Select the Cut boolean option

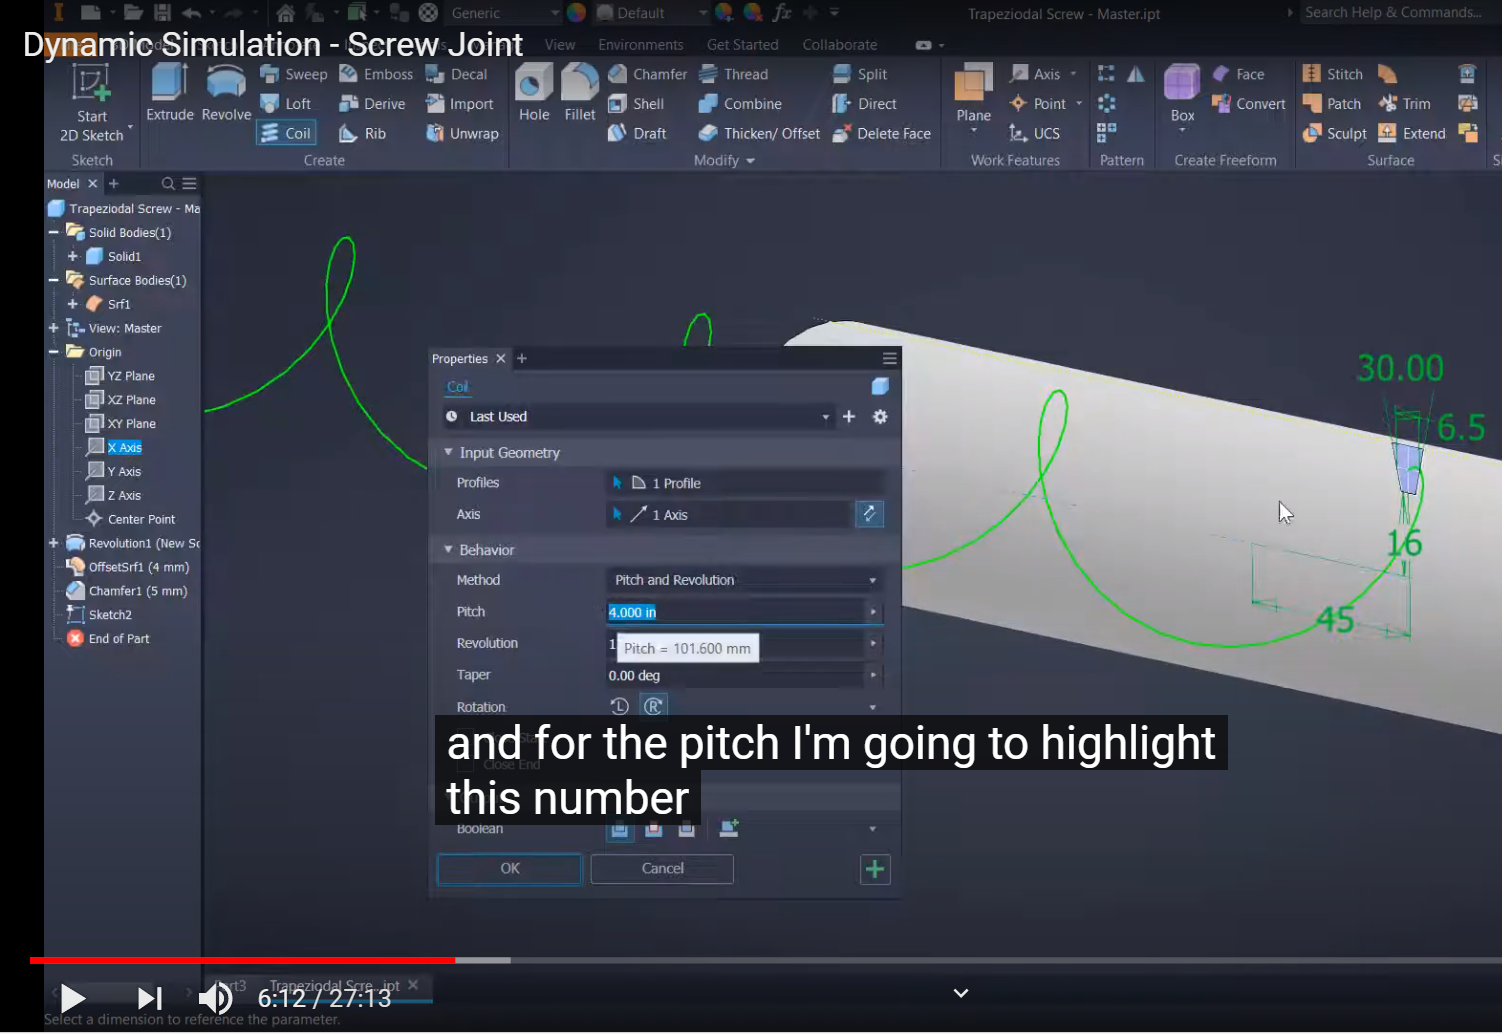coord(653,828)
